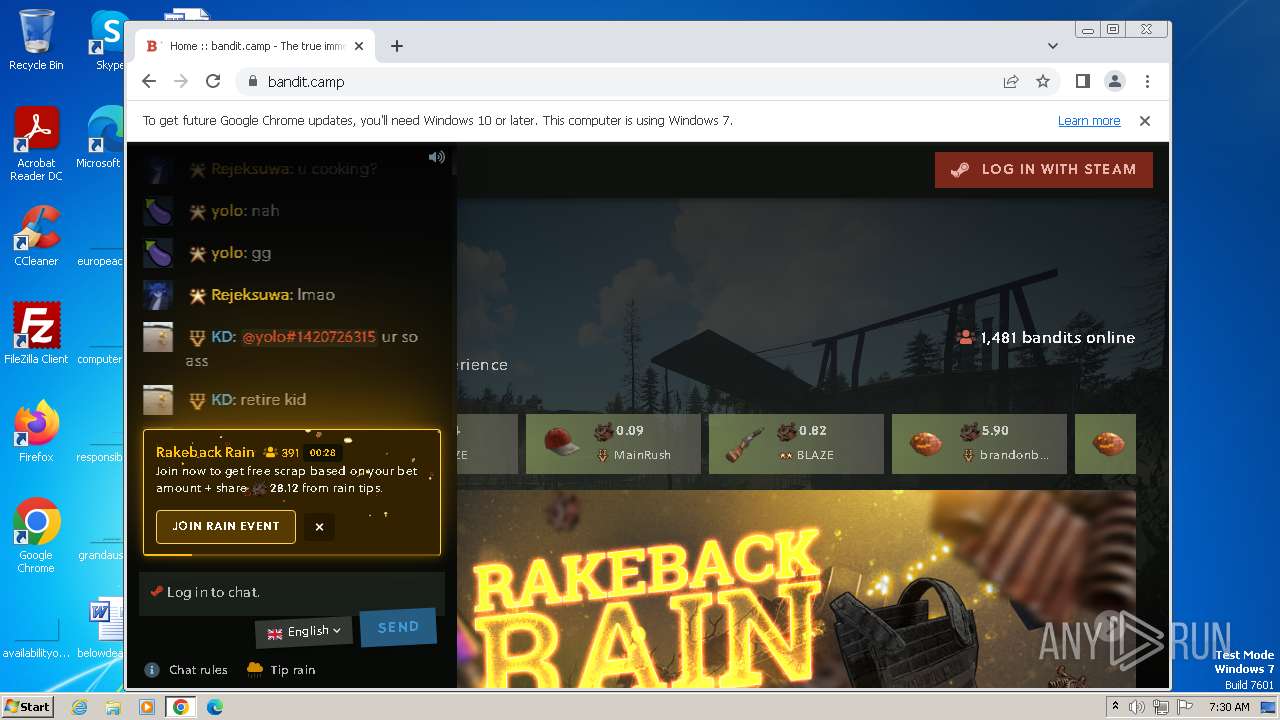Screen dimensions: 1280x720
Task: Open FileZilla Client desktop icon
Action: 36,334
